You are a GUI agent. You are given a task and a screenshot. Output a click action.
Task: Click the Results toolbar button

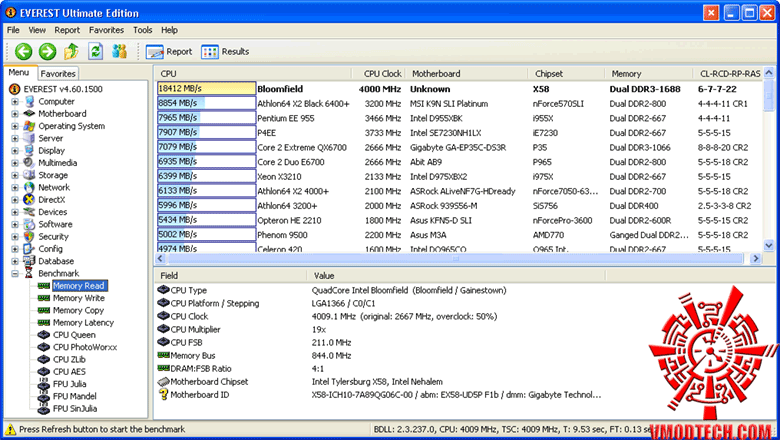coord(225,51)
